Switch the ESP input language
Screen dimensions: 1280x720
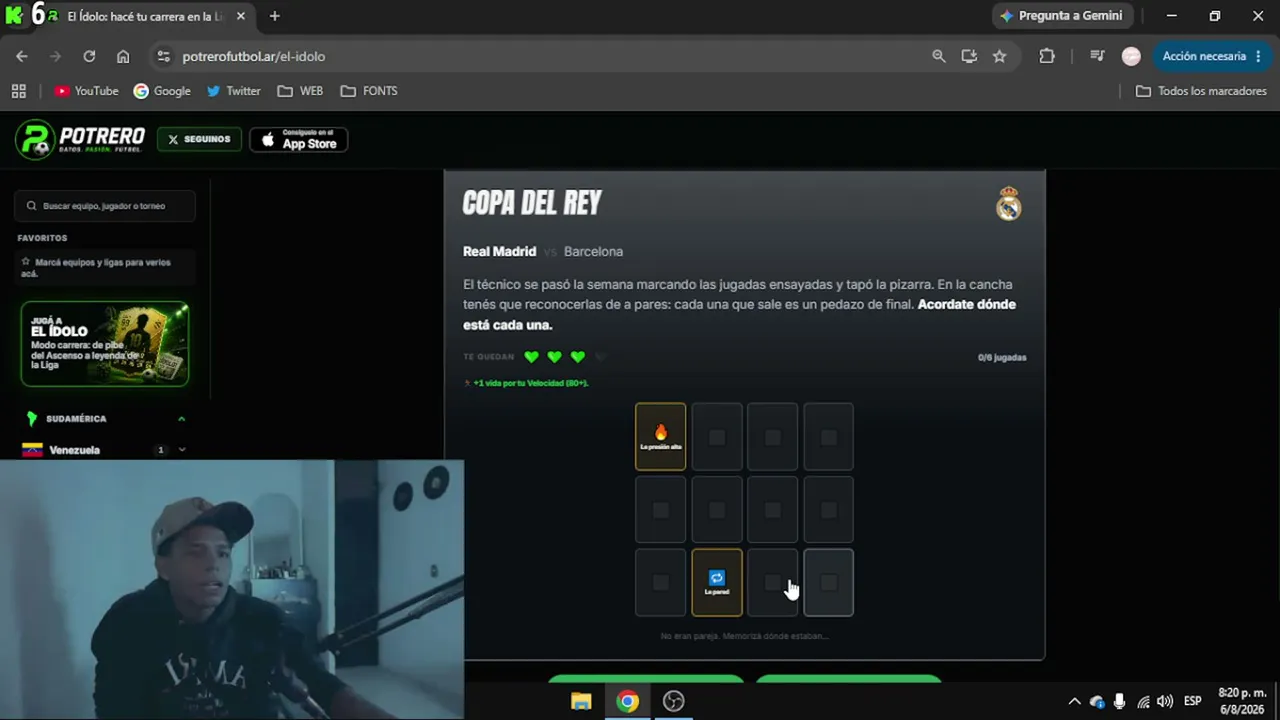click(1193, 701)
